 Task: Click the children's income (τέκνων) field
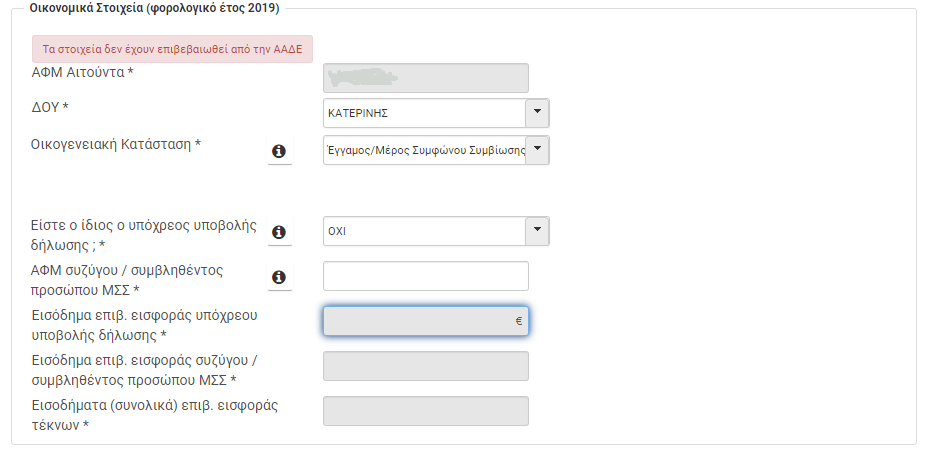[426, 411]
